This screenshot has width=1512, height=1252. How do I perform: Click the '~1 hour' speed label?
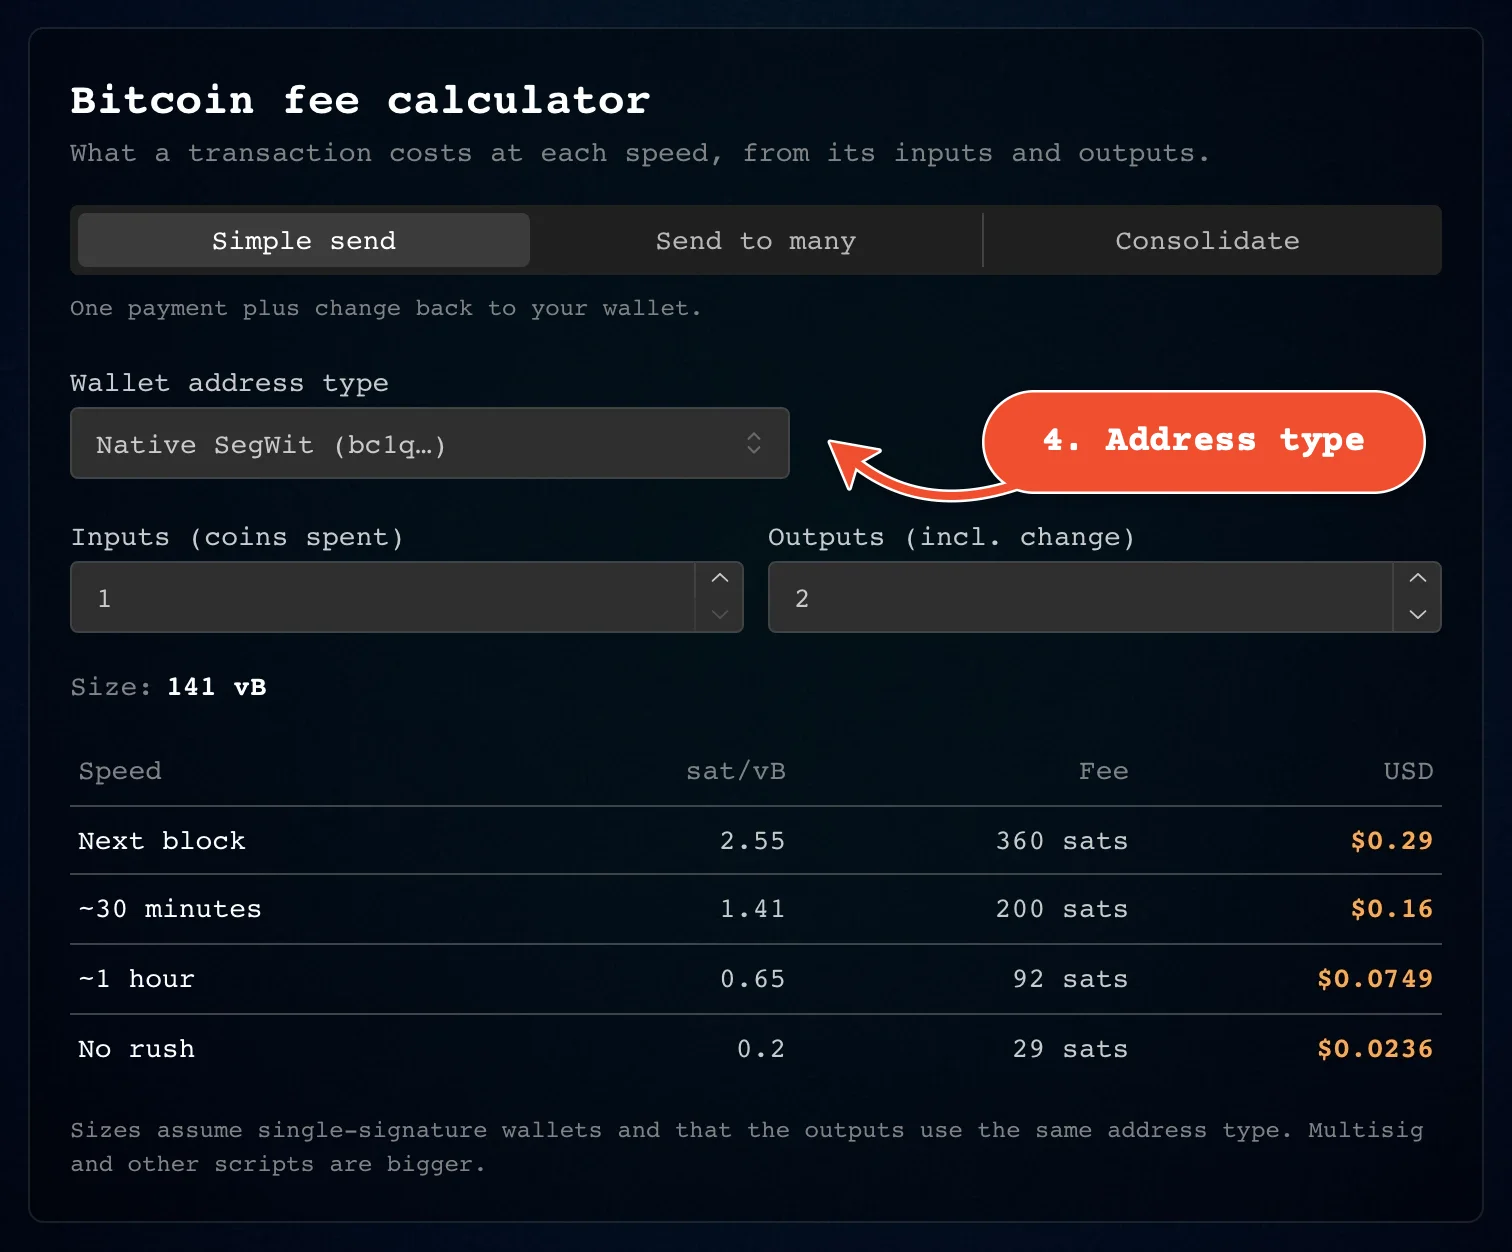click(x=136, y=979)
